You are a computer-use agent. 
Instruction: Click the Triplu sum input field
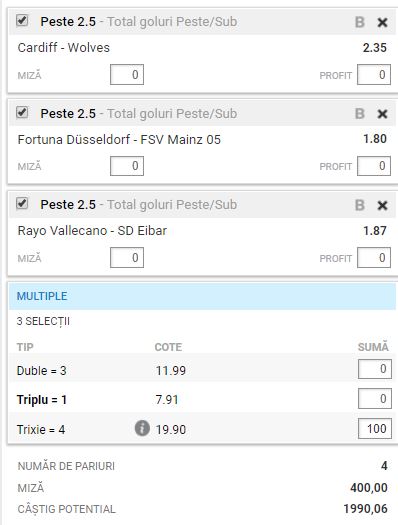click(375, 398)
